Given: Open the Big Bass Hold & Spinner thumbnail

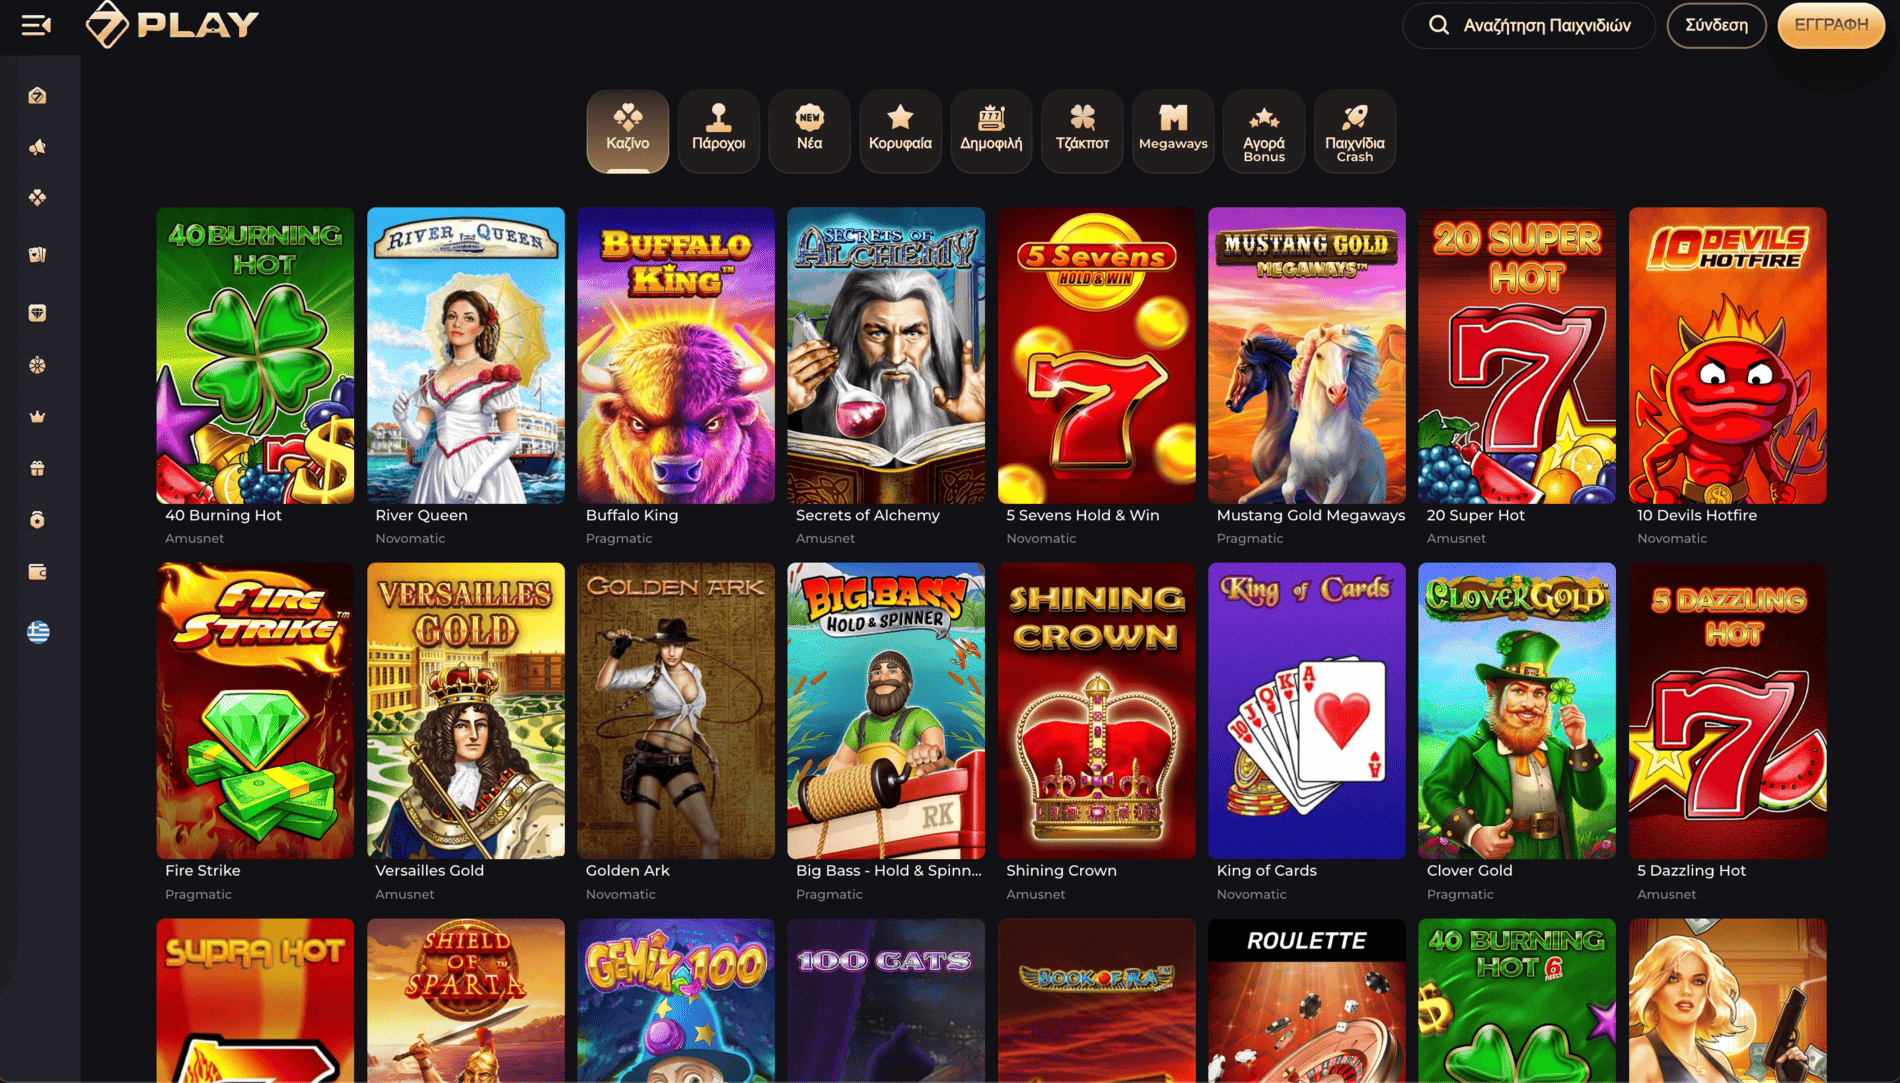Looking at the screenshot, I should [886, 711].
